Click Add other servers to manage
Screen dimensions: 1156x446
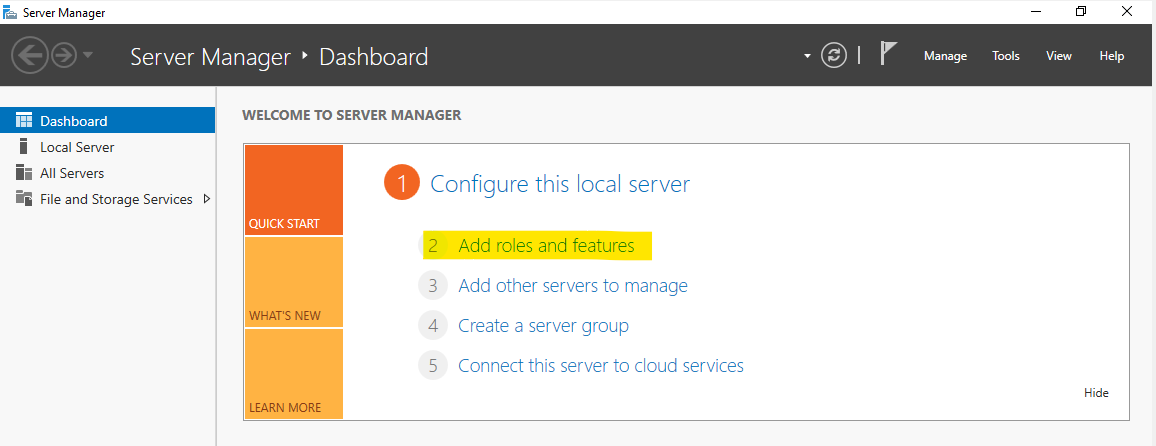coord(572,286)
